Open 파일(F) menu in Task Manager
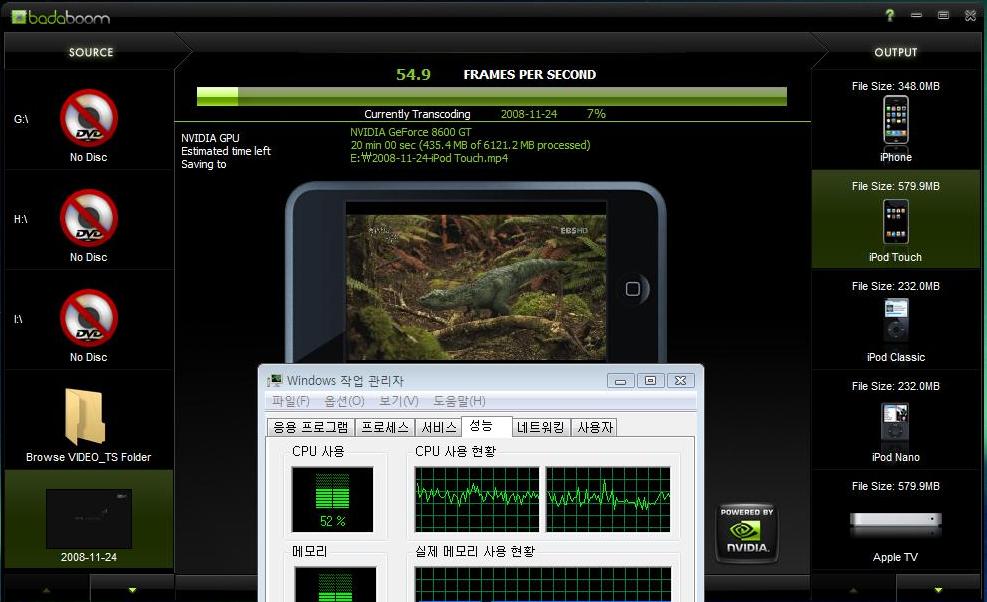Image resolution: width=987 pixels, height=602 pixels. pos(290,401)
